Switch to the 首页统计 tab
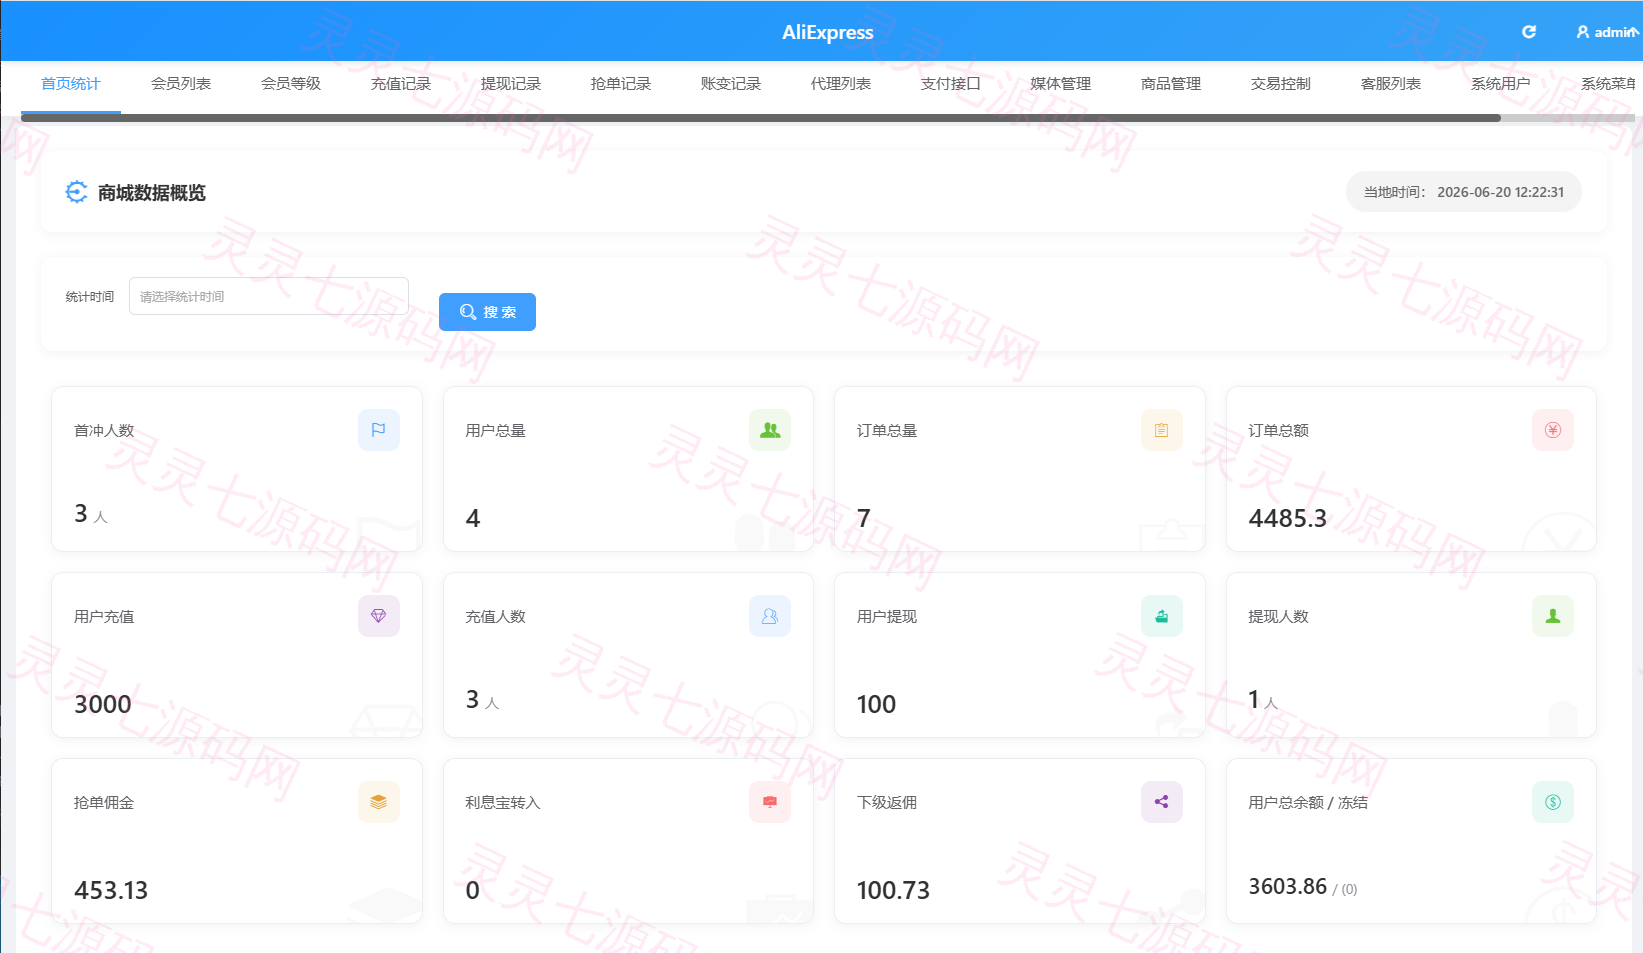Viewport: 1643px width, 953px height. (71, 84)
